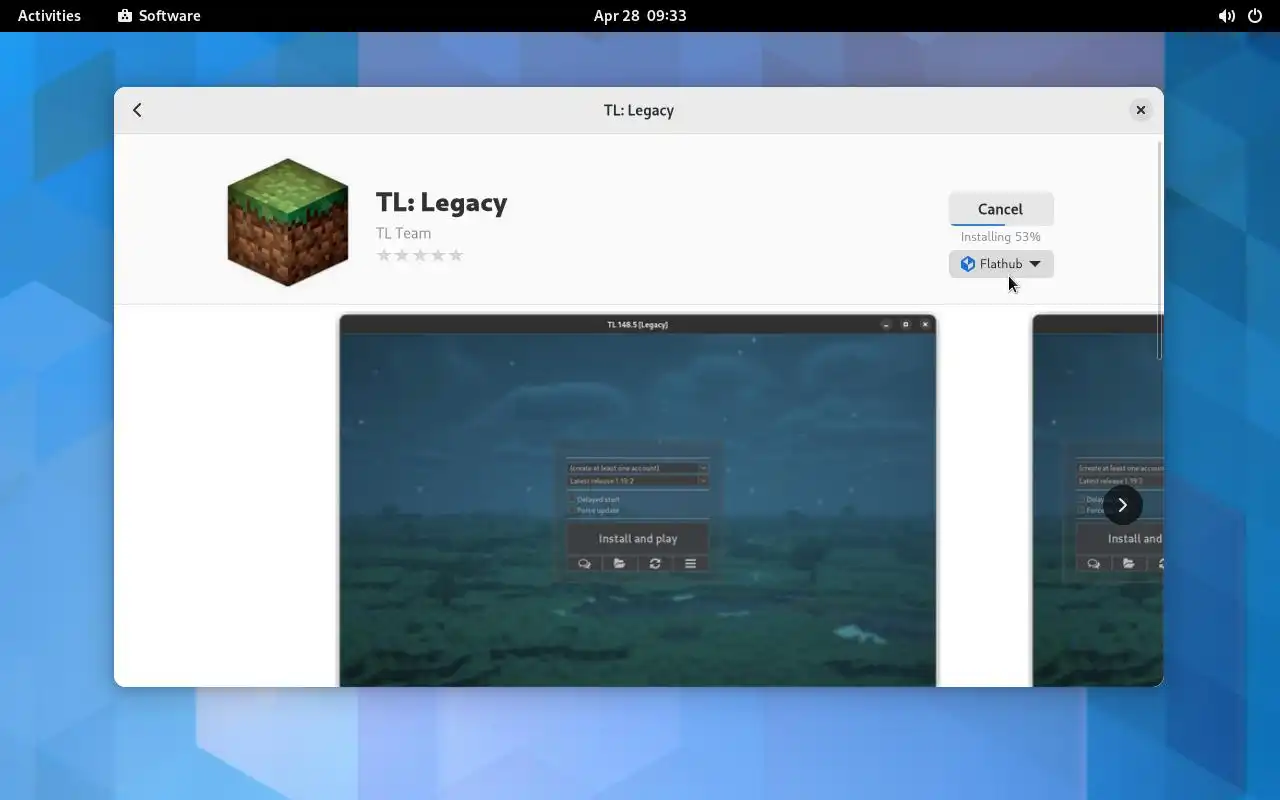Click the TL: Legacy app title heading

[x=441, y=202]
